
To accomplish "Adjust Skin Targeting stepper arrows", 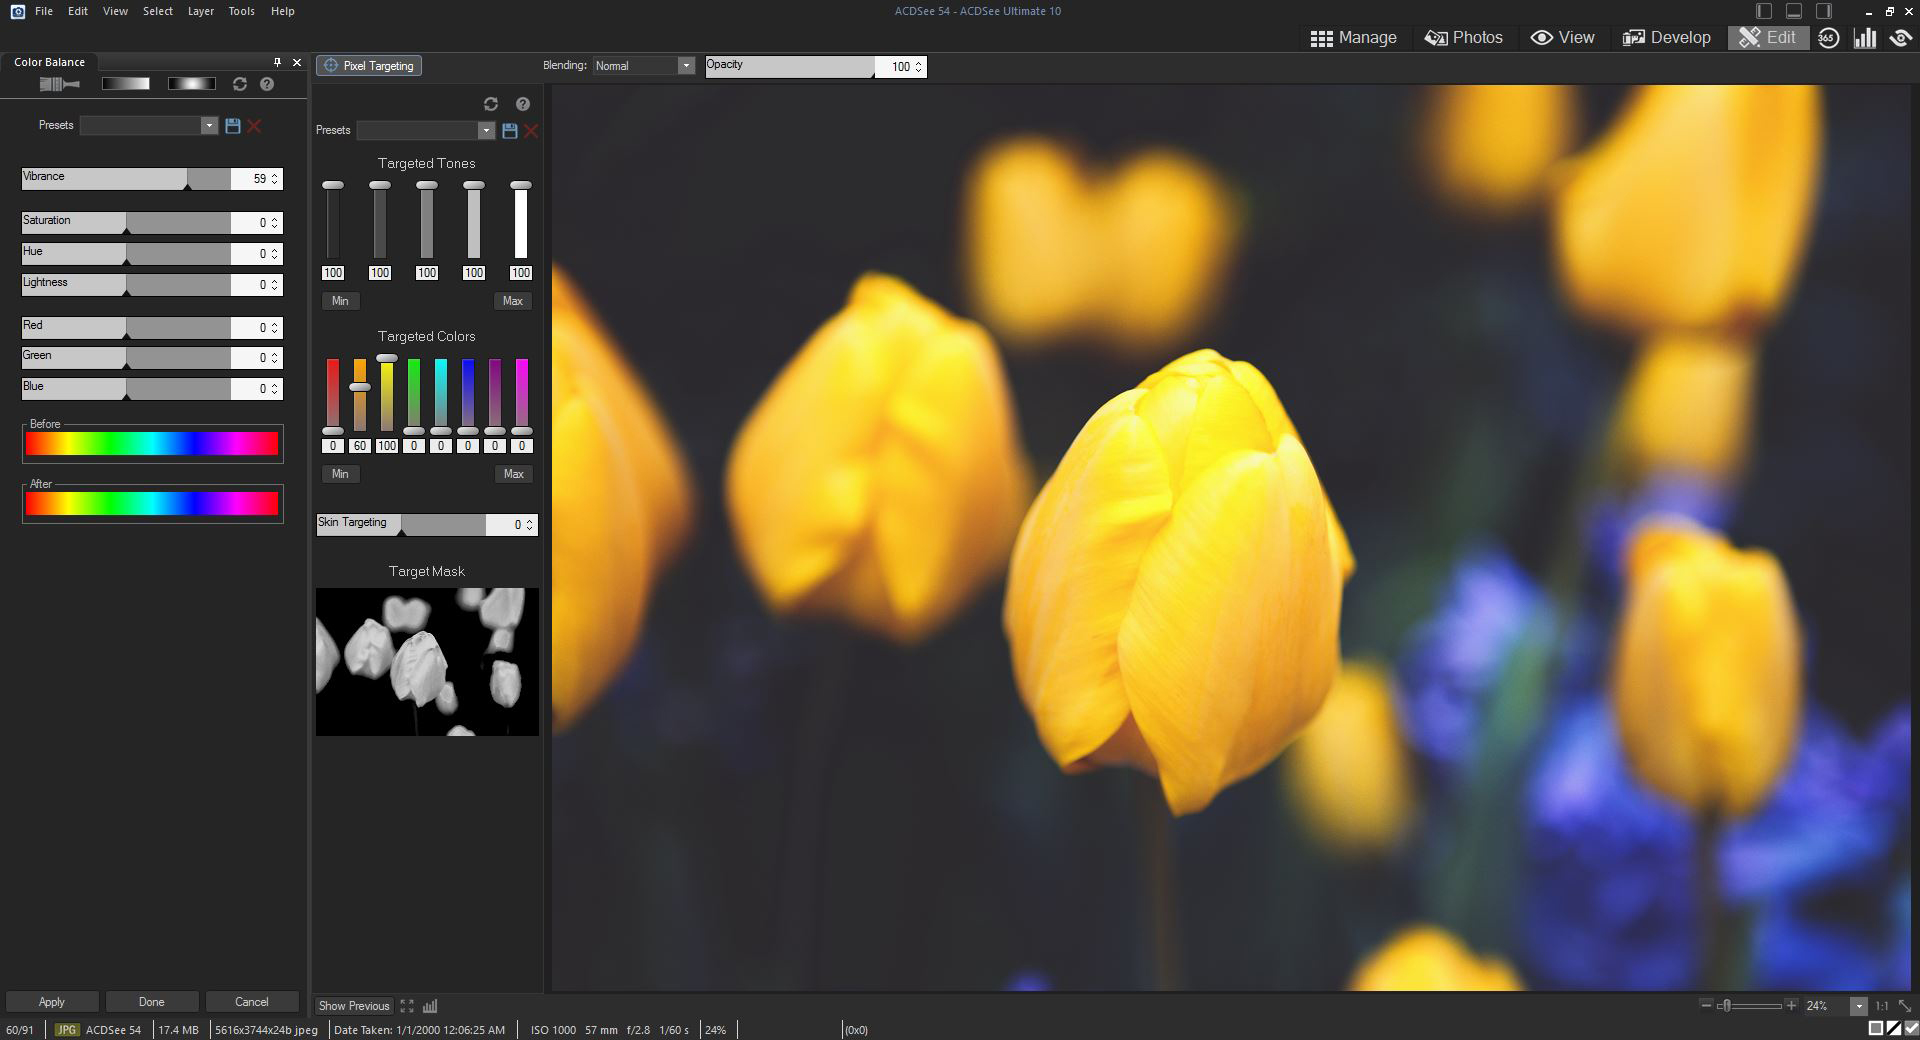I will pyautogui.click(x=530, y=525).
